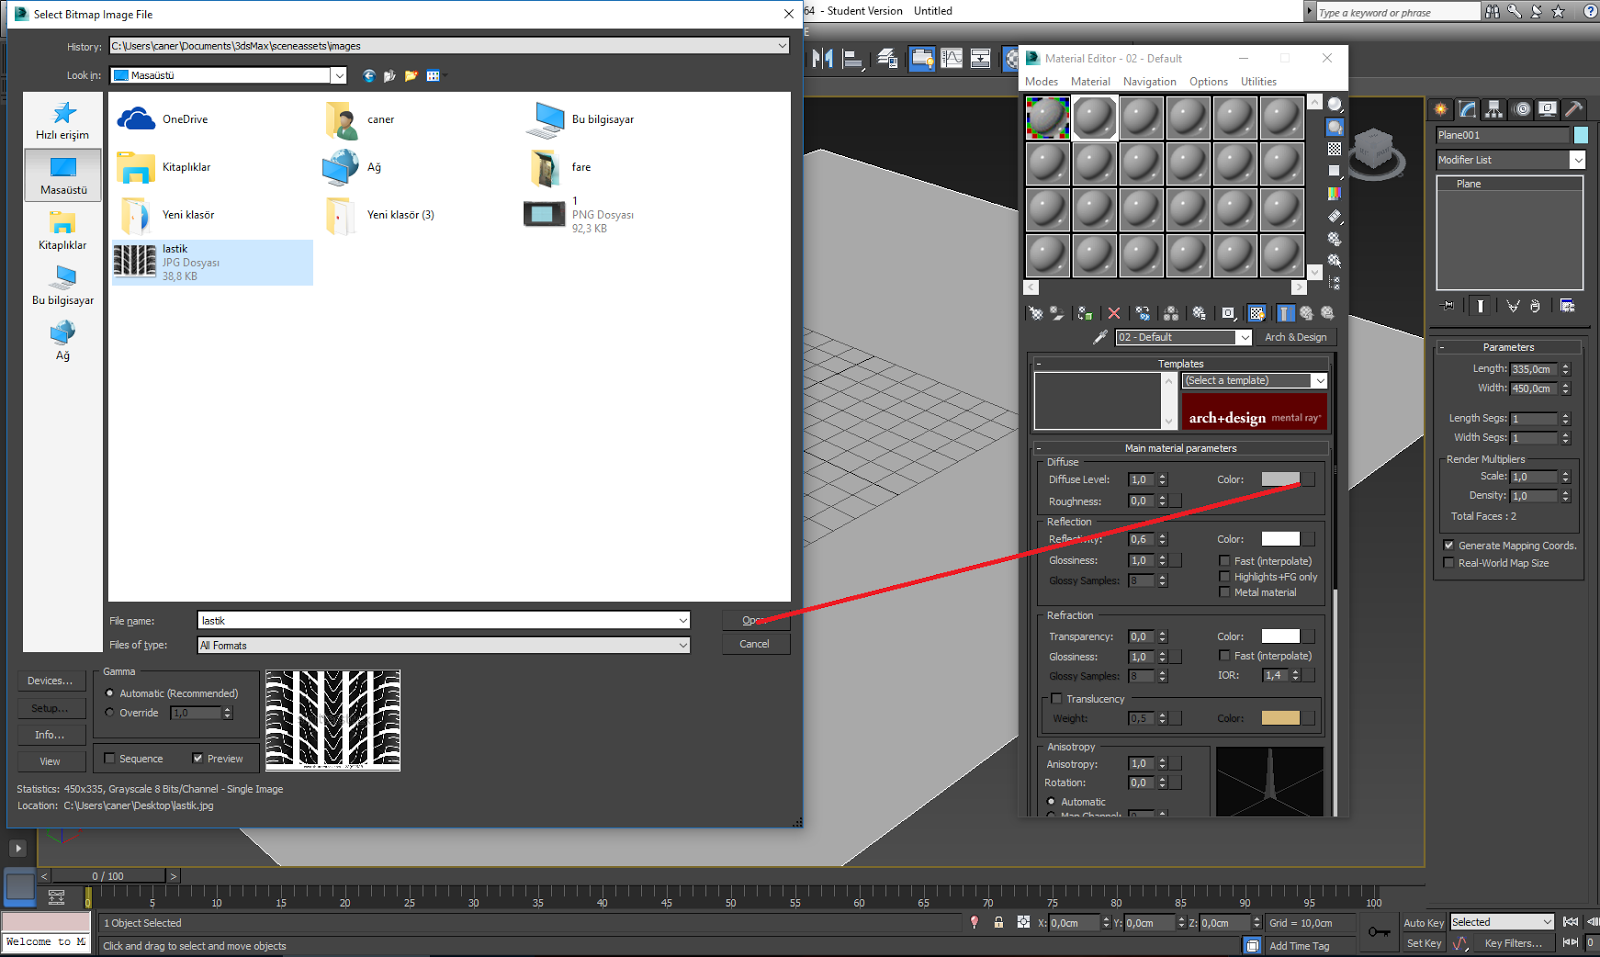Click the Material/Map Navigator icon
Image resolution: width=1600 pixels, height=957 pixels.
pyautogui.click(x=1334, y=283)
